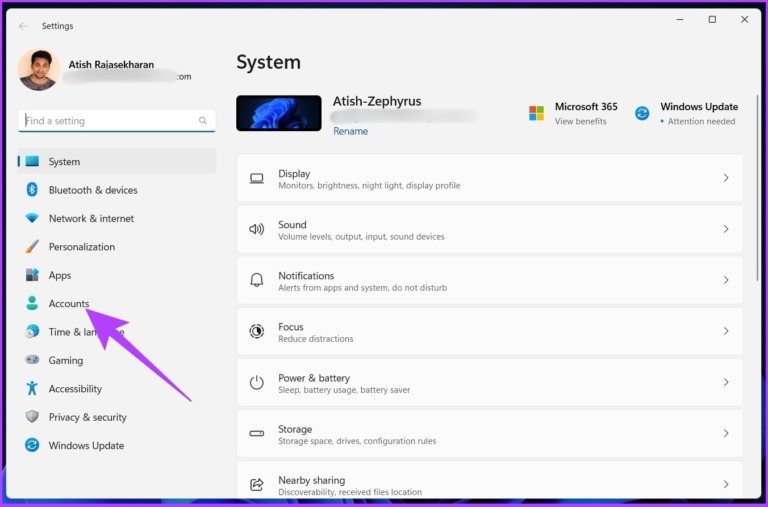Open Bluetooth & devices section
Image resolution: width=768 pixels, height=507 pixels.
93,190
